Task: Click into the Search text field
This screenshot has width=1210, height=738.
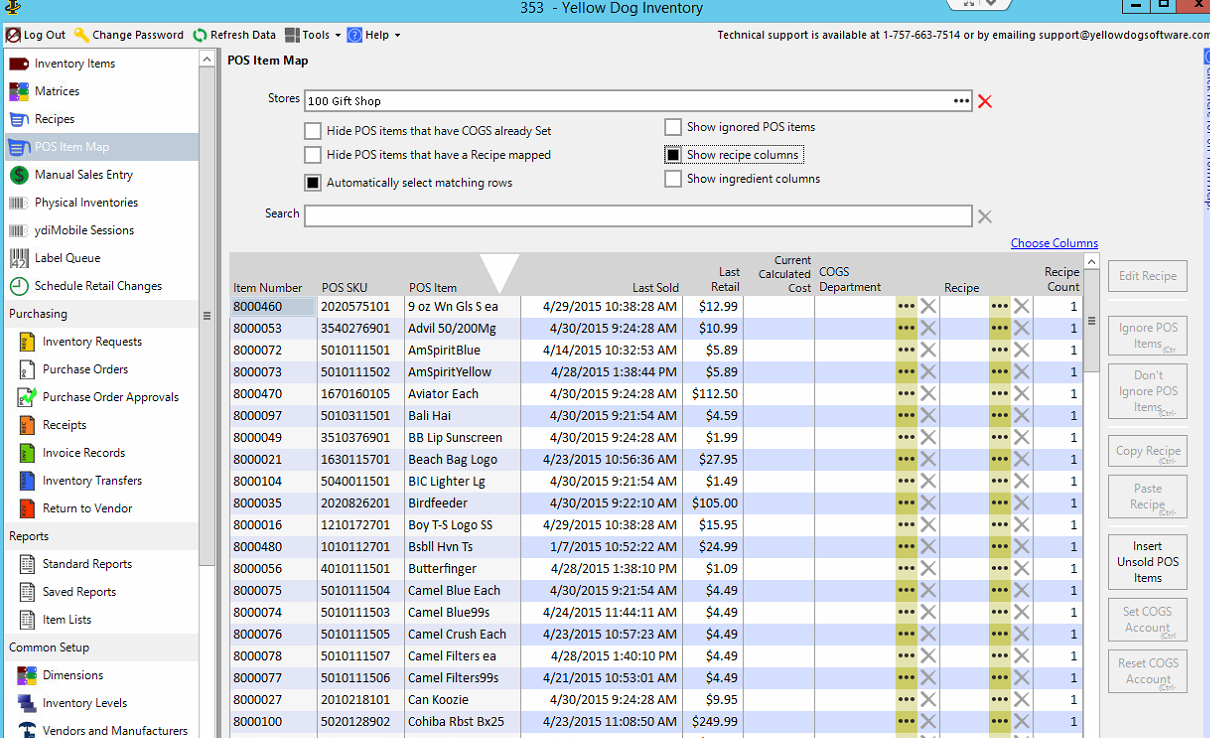Action: coord(637,216)
